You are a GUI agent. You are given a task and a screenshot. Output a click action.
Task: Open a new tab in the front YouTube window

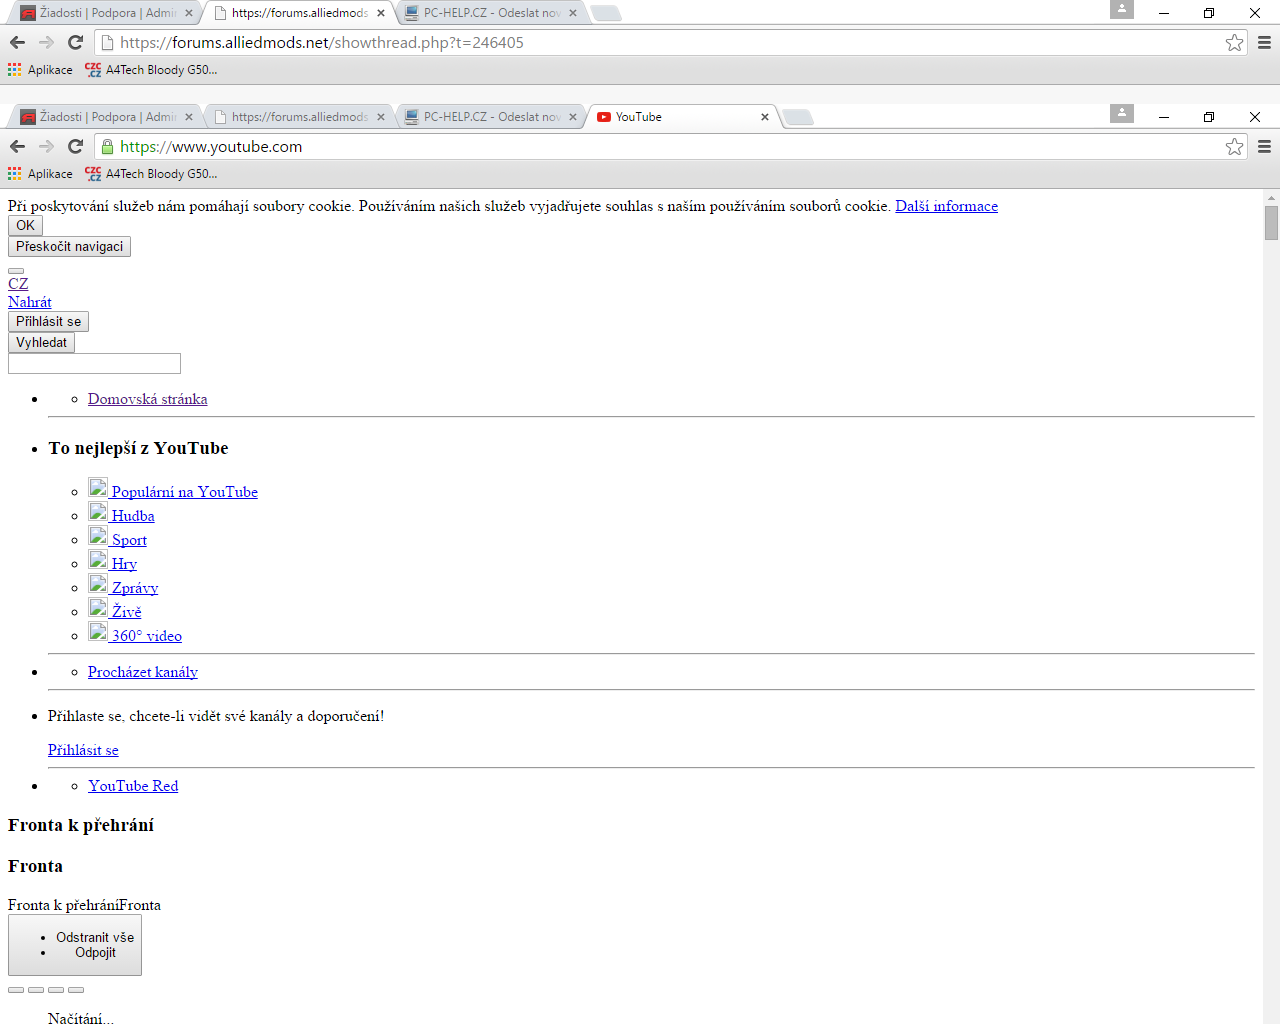click(798, 118)
